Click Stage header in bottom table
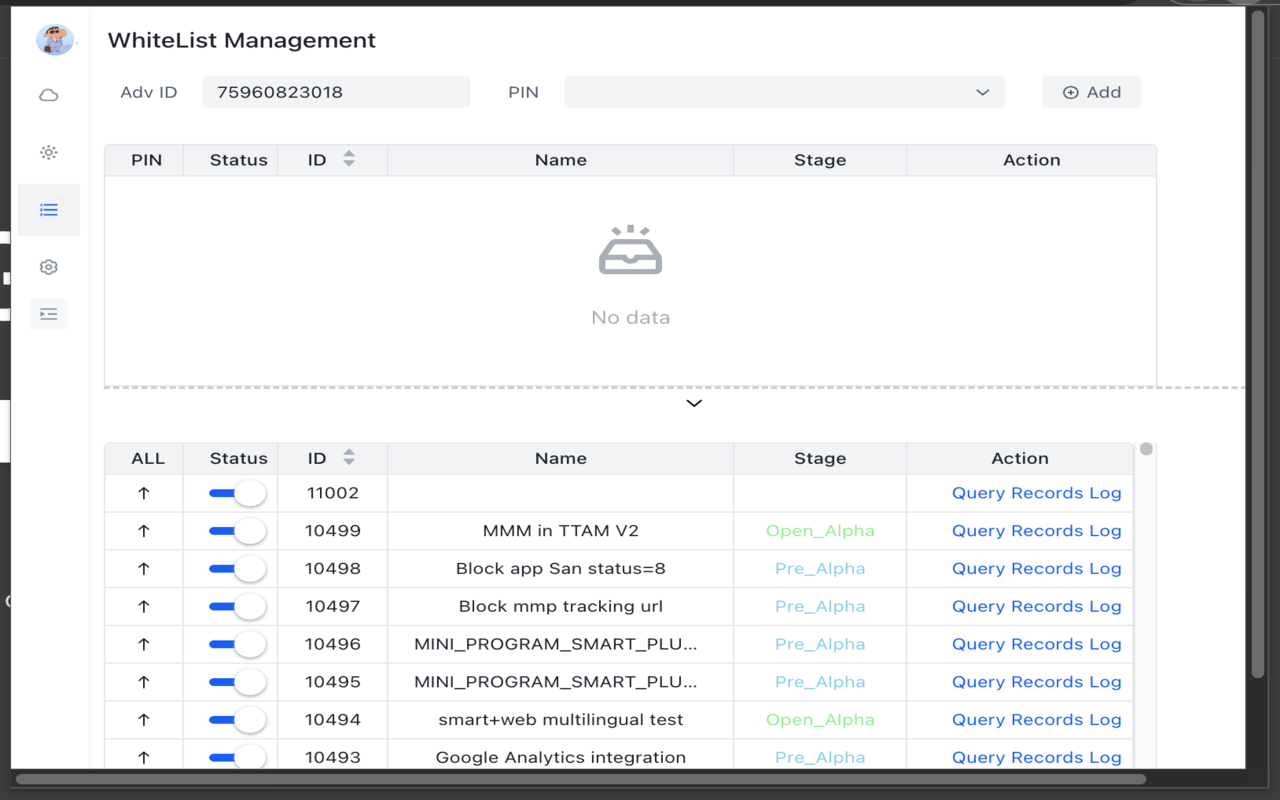This screenshot has width=1280, height=800. [820, 458]
